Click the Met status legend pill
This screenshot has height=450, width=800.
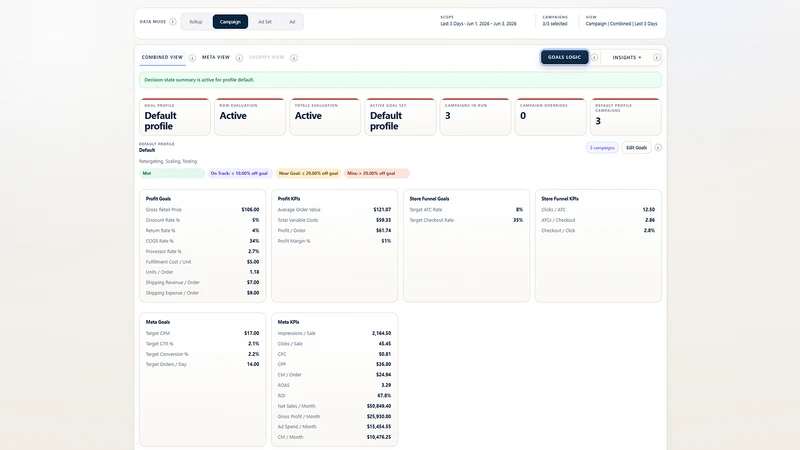tap(172, 173)
